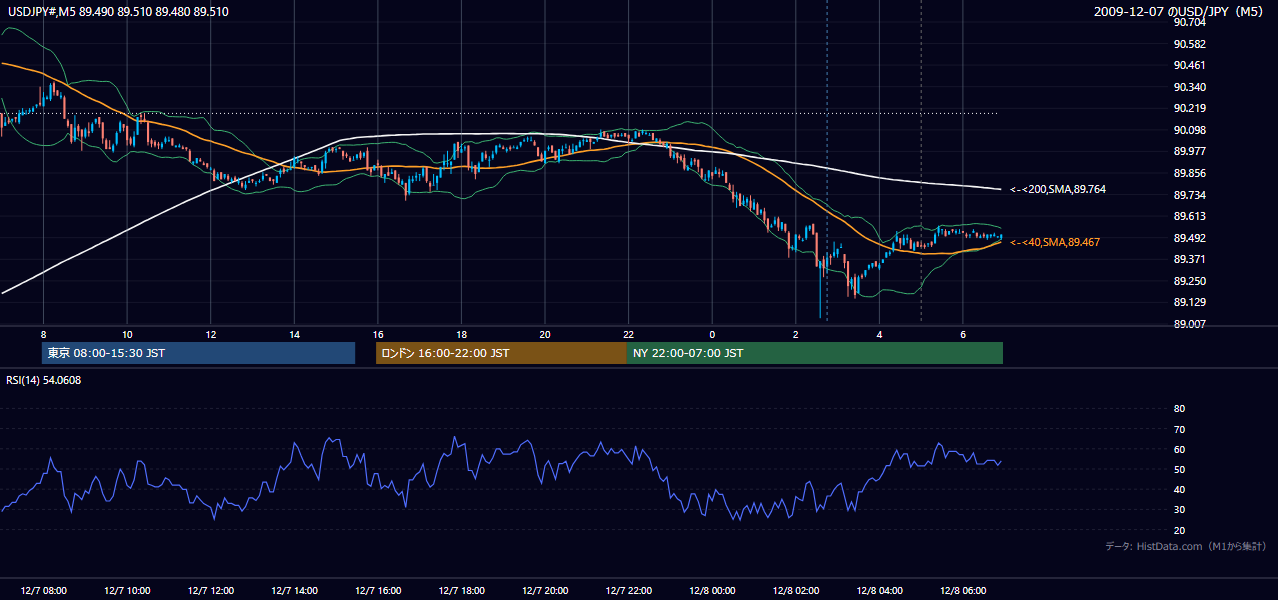
Task: Click hour label 2 under the price chart
Action: (x=795, y=334)
